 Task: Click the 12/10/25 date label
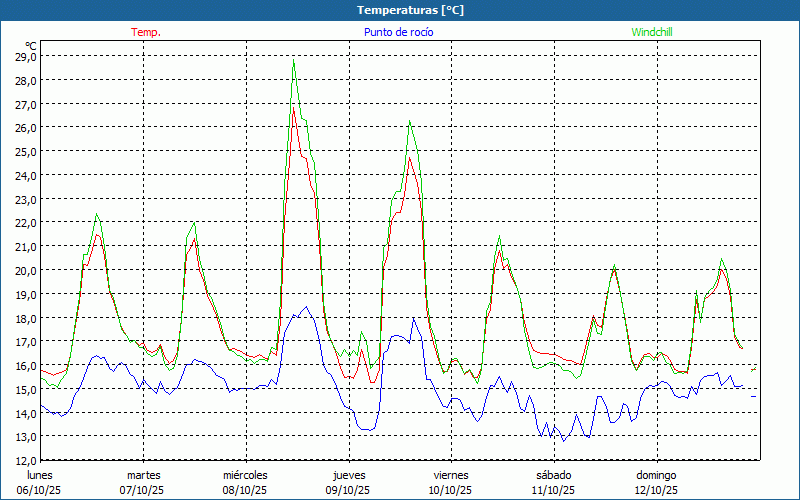click(x=656, y=490)
